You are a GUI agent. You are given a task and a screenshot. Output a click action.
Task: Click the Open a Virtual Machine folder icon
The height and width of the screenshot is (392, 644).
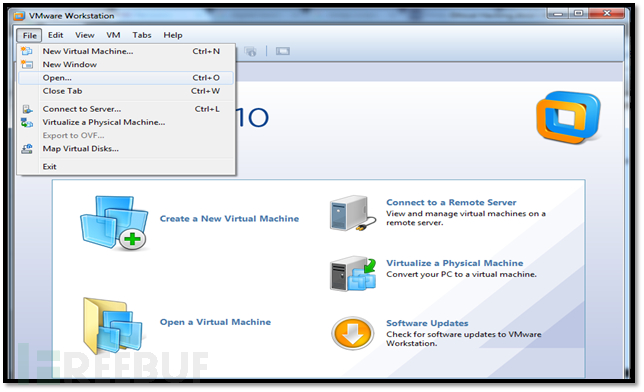coord(113,326)
